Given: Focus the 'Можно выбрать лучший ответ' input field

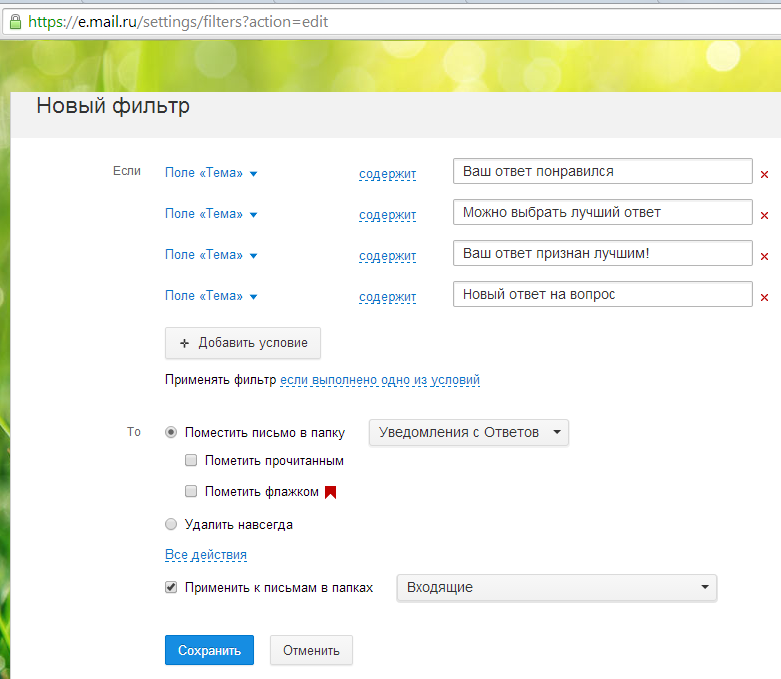Looking at the screenshot, I should pos(603,212).
